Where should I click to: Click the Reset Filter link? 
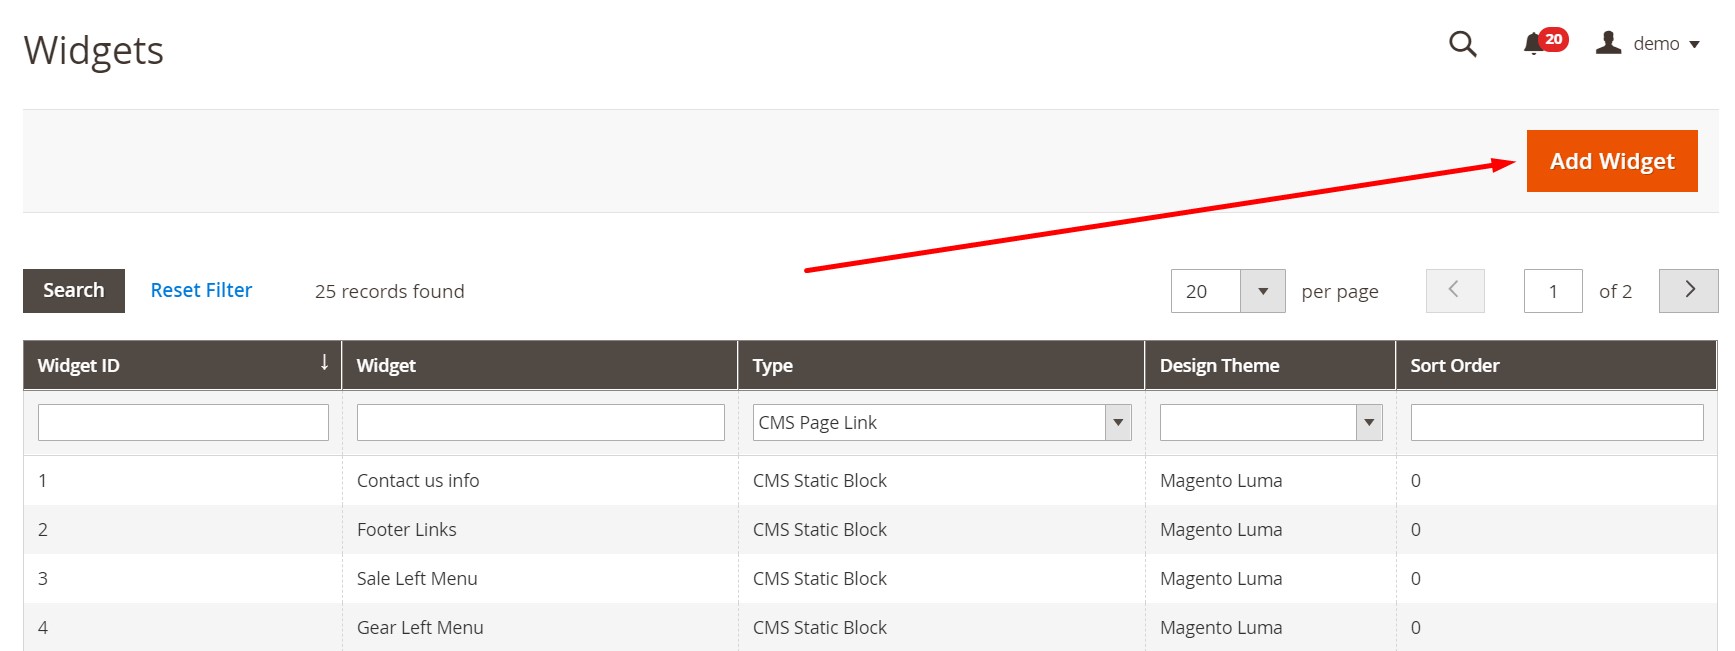coord(201,291)
